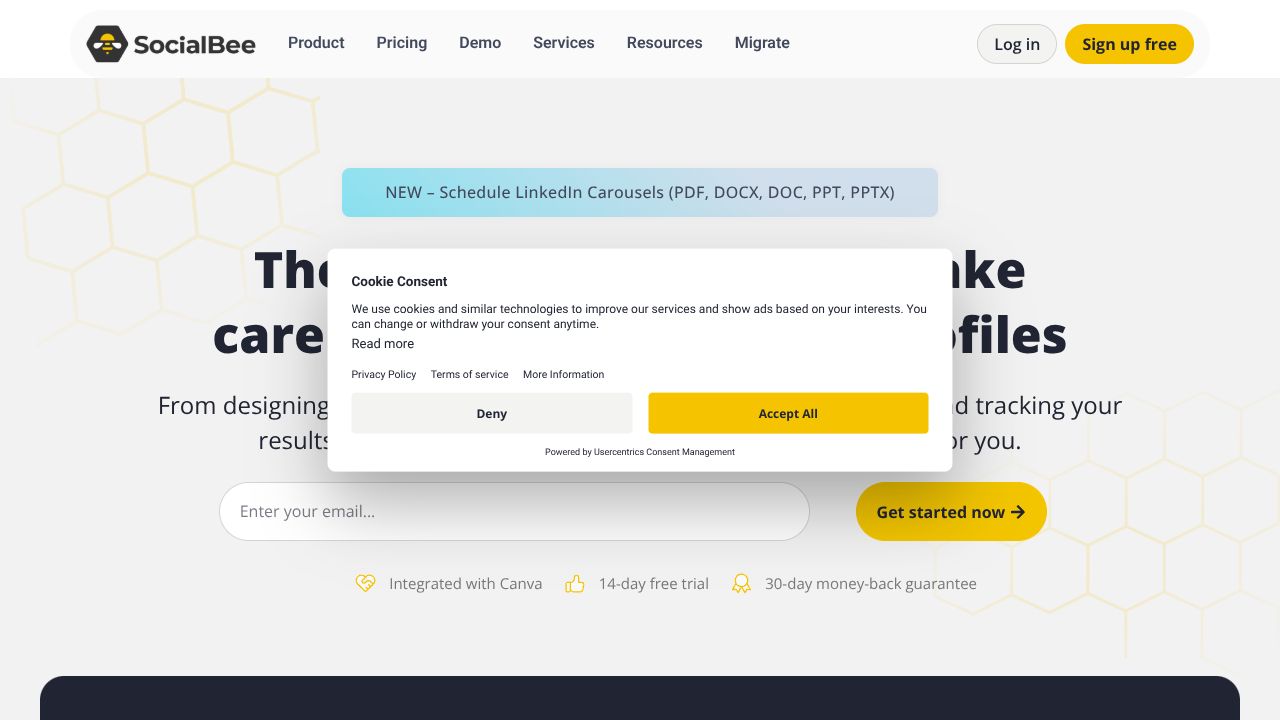This screenshot has height=720, width=1280.
Task: Open the Resources dropdown
Action: tap(664, 43)
